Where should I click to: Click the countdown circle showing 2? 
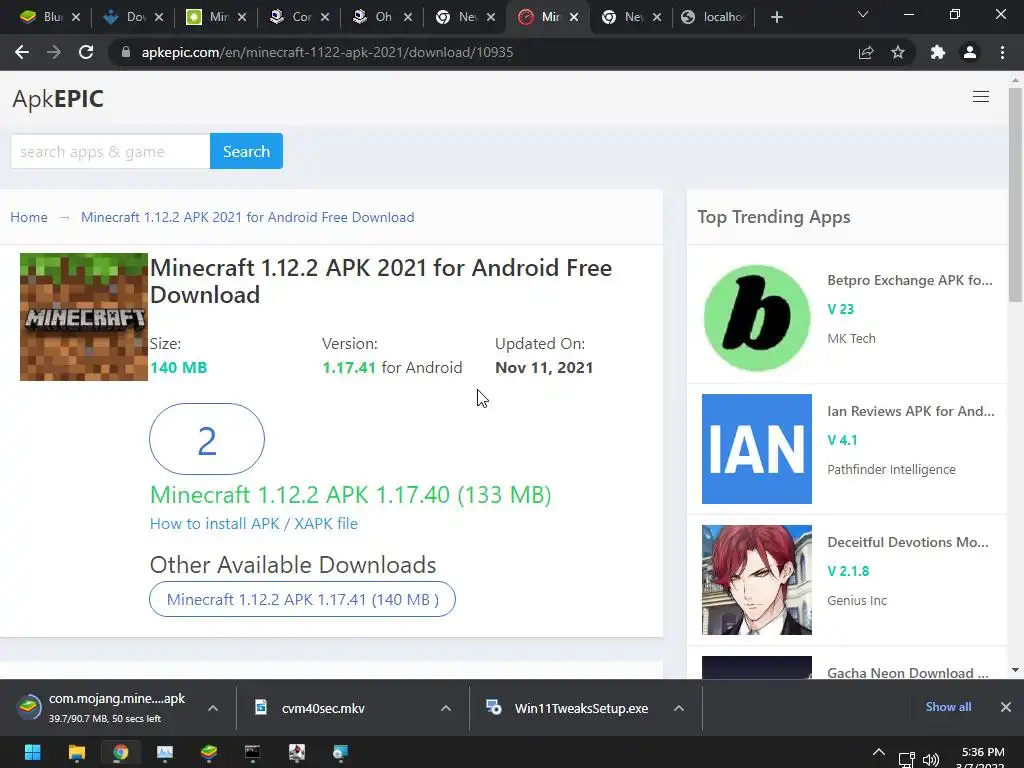click(x=207, y=439)
